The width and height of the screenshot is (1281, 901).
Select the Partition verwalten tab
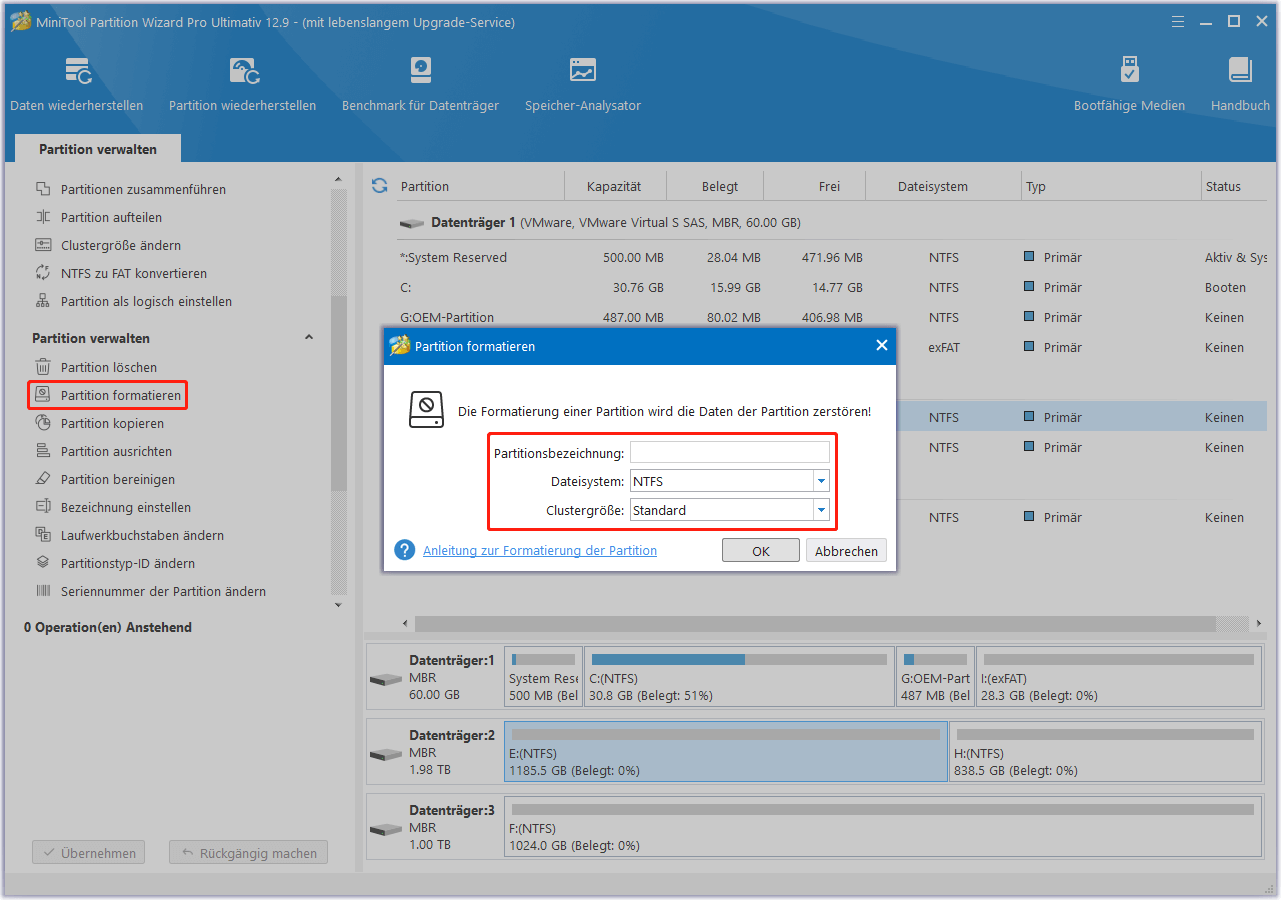tap(98, 149)
